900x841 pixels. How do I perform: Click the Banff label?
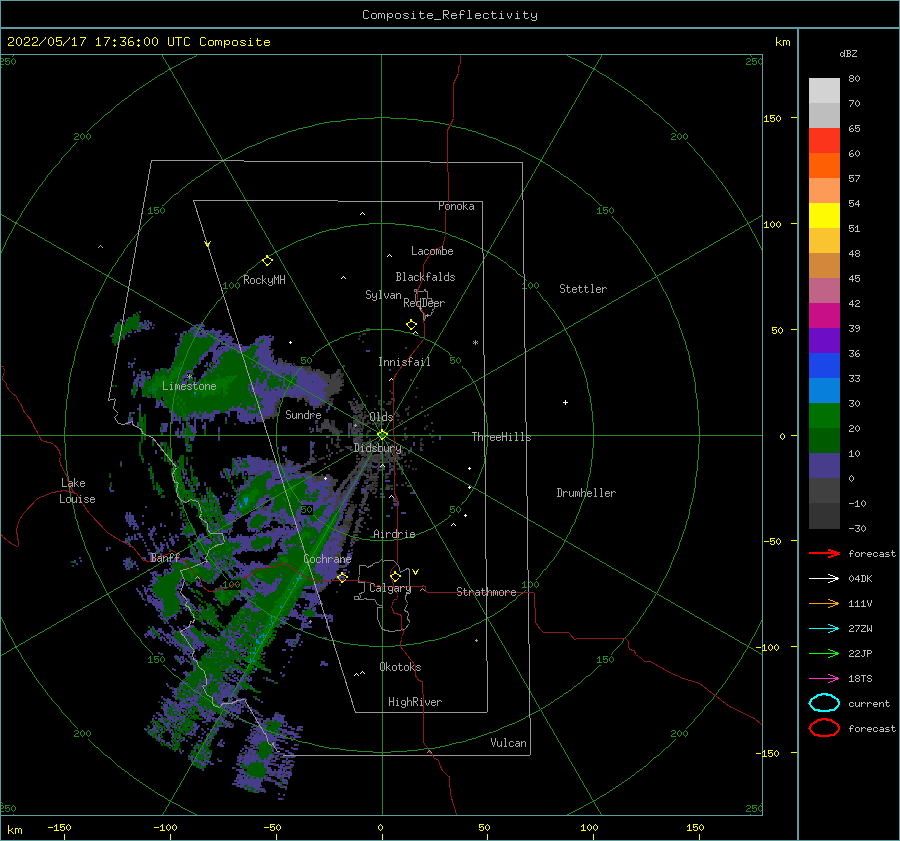[x=165, y=557]
